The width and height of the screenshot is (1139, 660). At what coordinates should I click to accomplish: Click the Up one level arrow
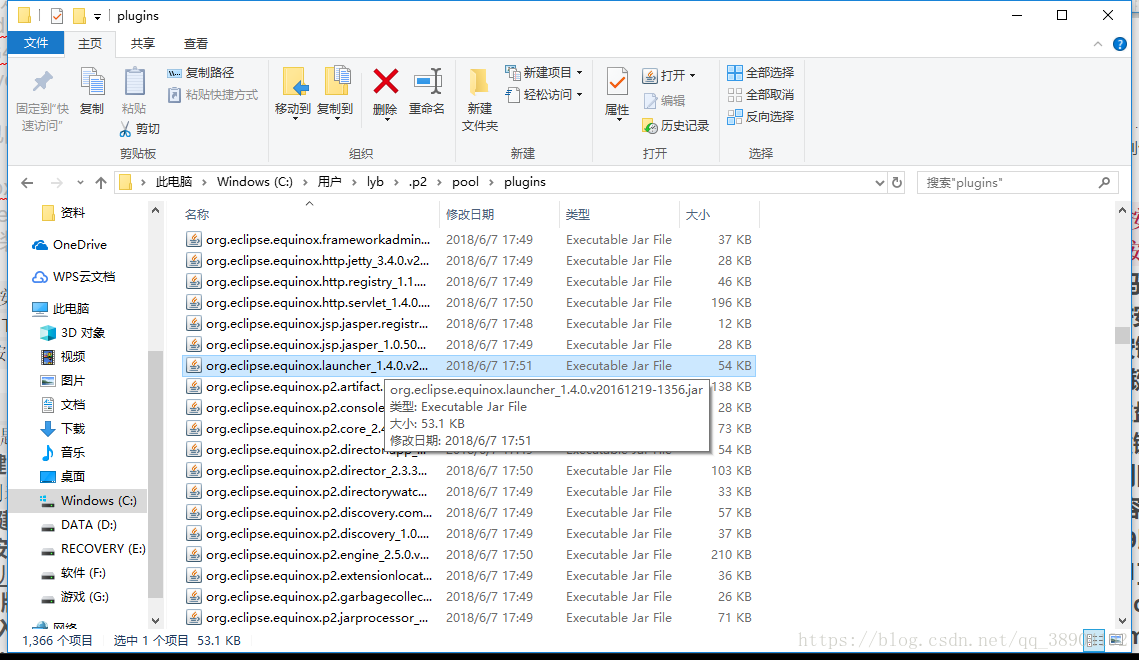click(x=101, y=182)
